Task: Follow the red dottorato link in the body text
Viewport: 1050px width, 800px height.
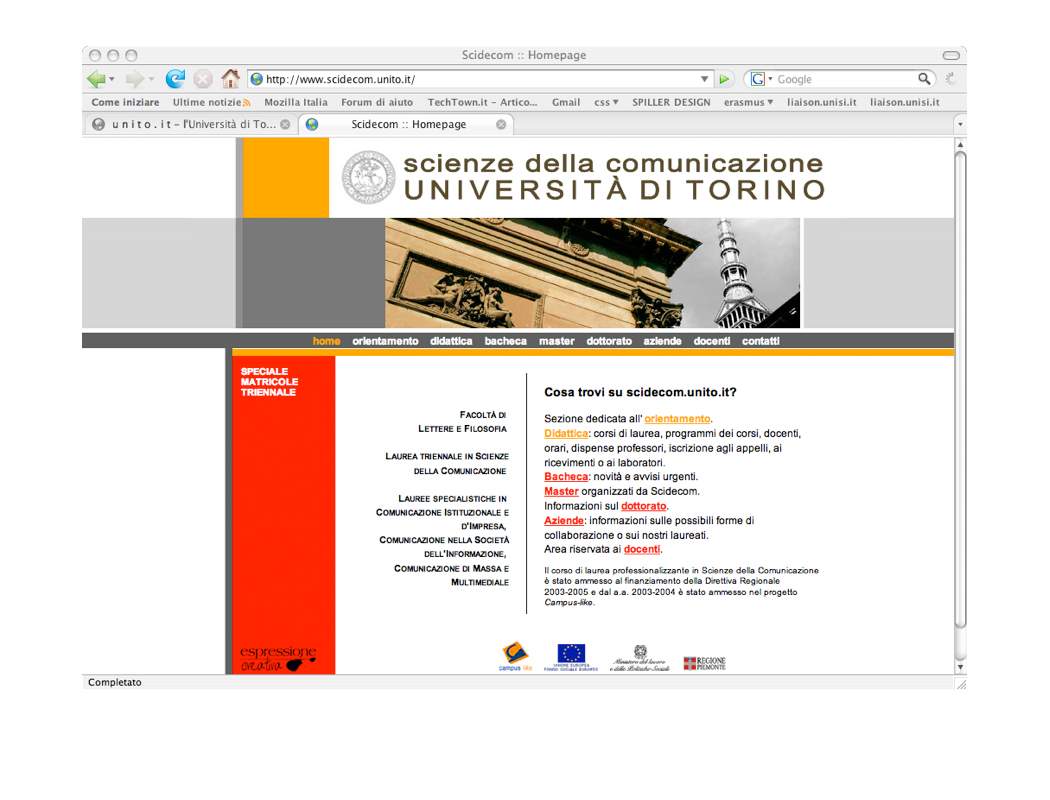Action: coord(644,506)
